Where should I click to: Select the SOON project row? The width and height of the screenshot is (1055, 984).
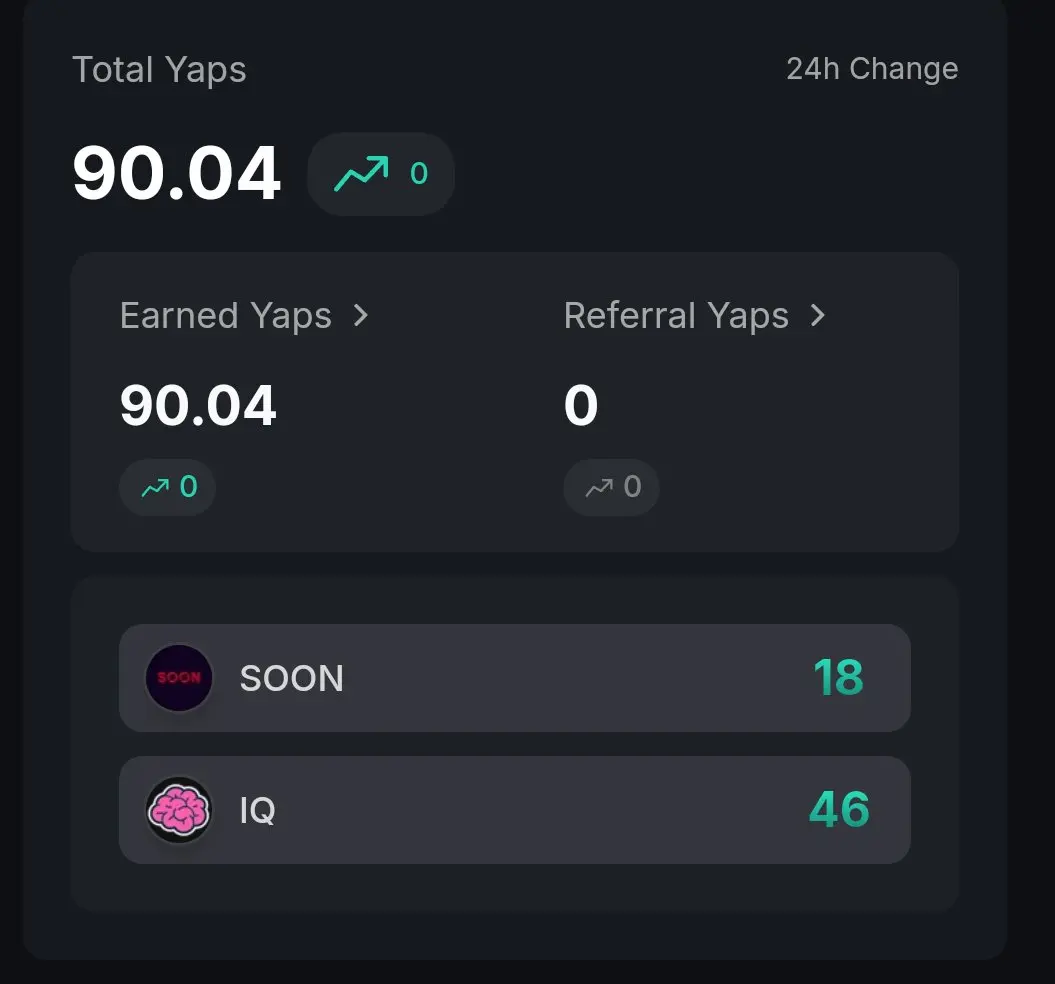tap(515, 678)
